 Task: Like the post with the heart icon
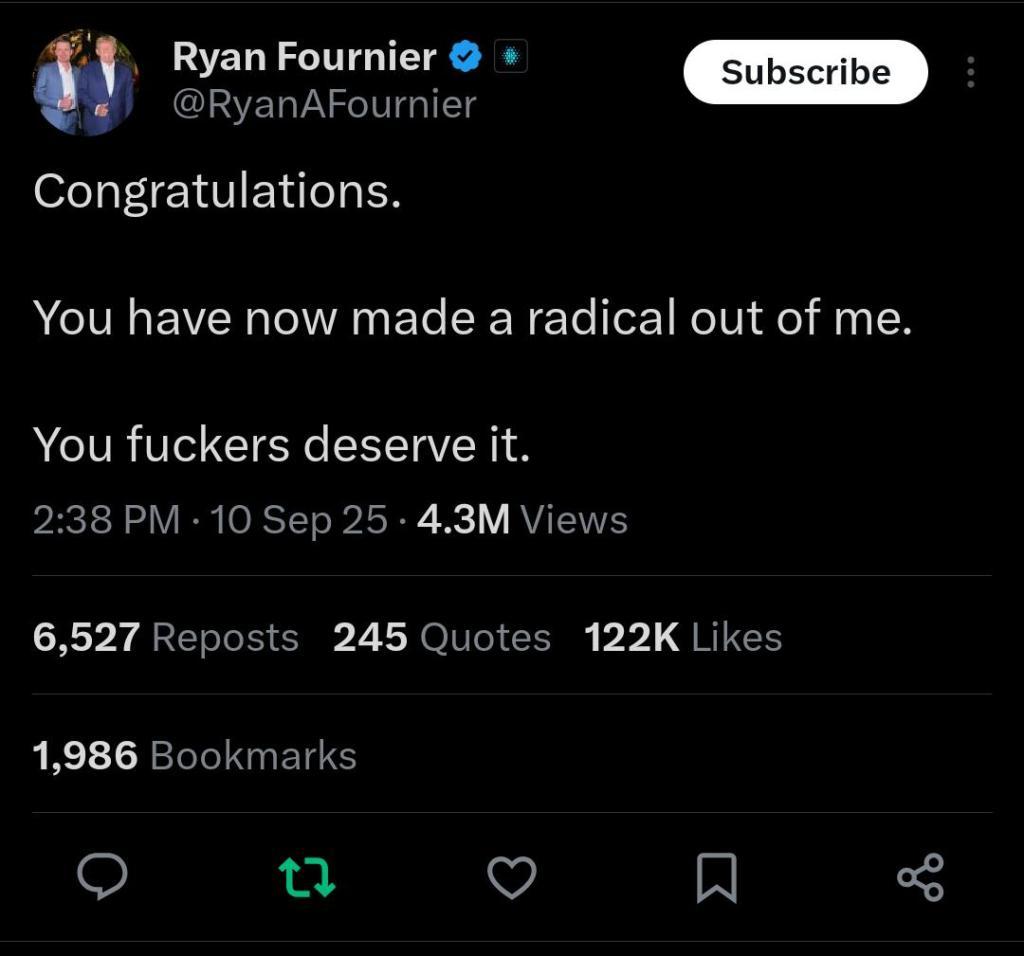coord(512,878)
